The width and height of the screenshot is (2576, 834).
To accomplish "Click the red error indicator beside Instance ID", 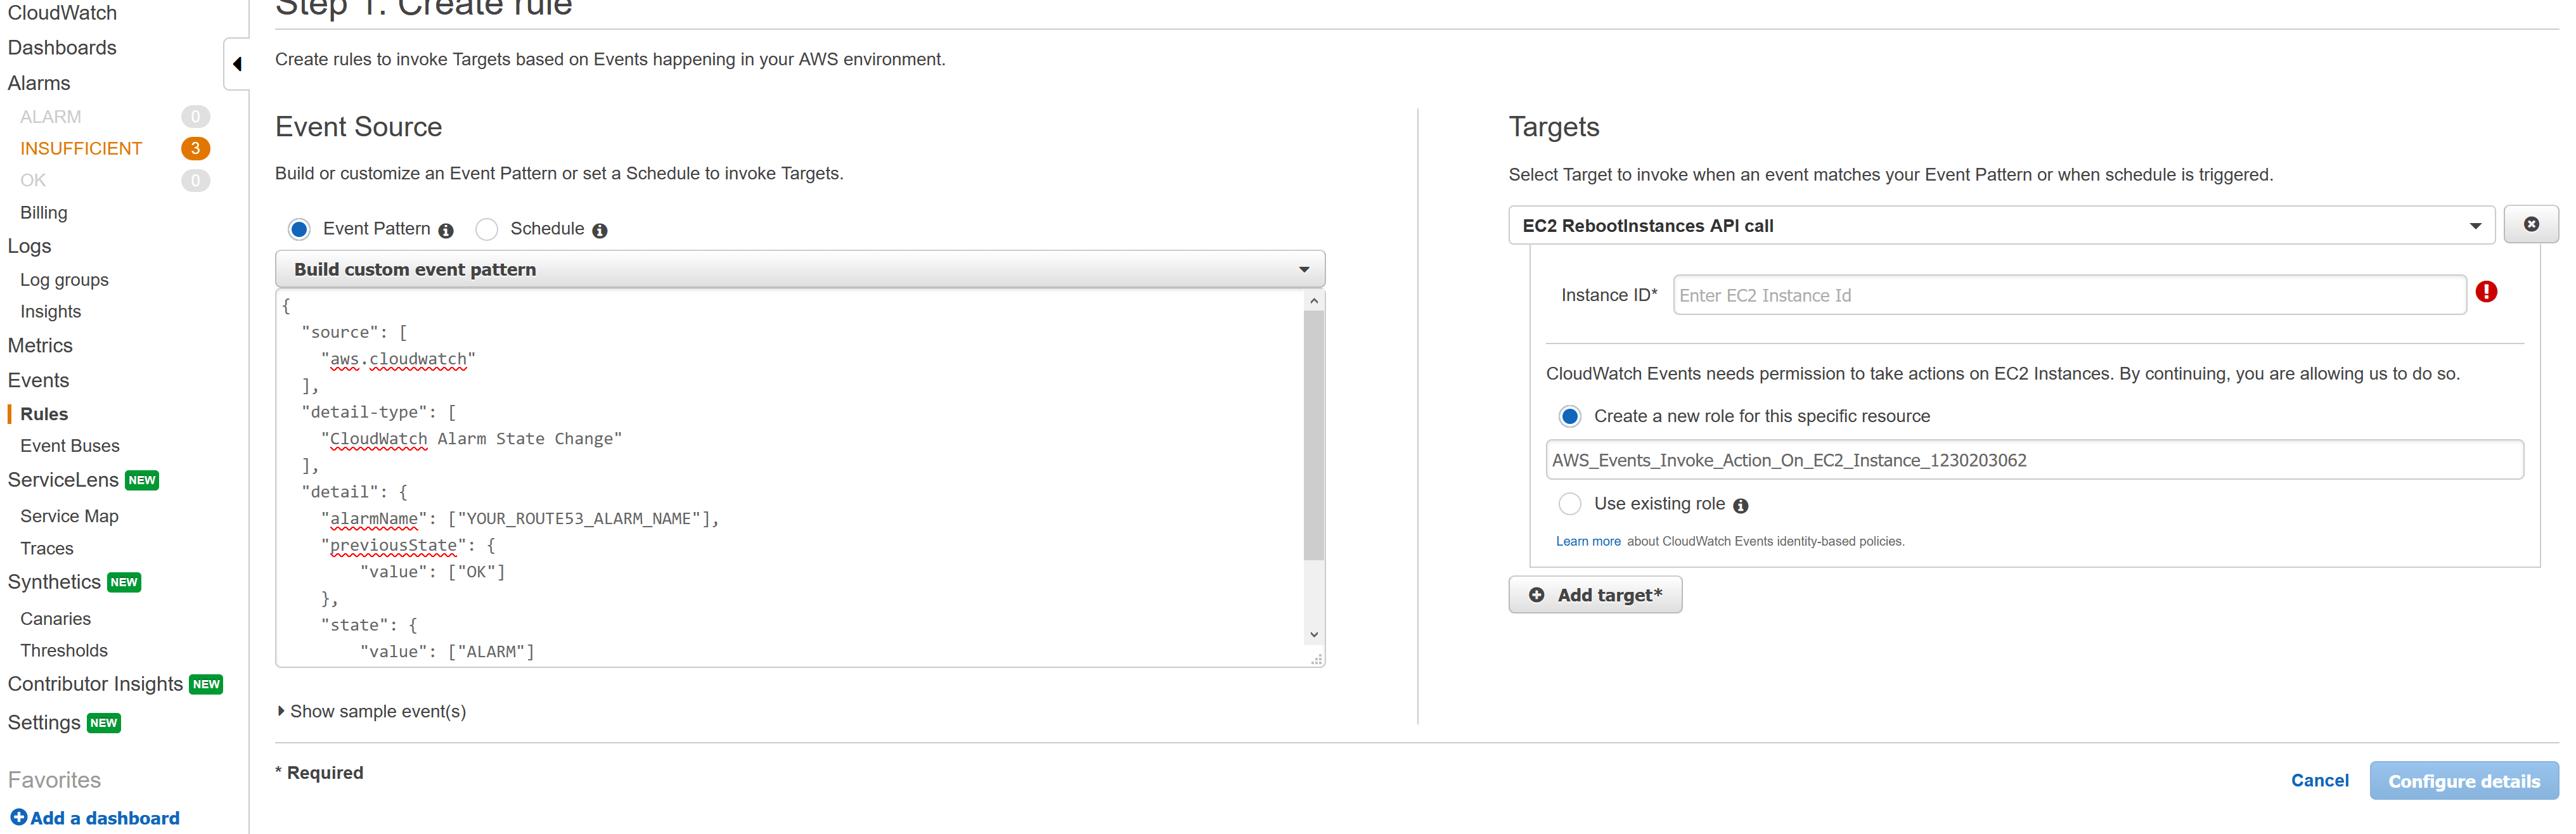I will click(x=2488, y=291).
